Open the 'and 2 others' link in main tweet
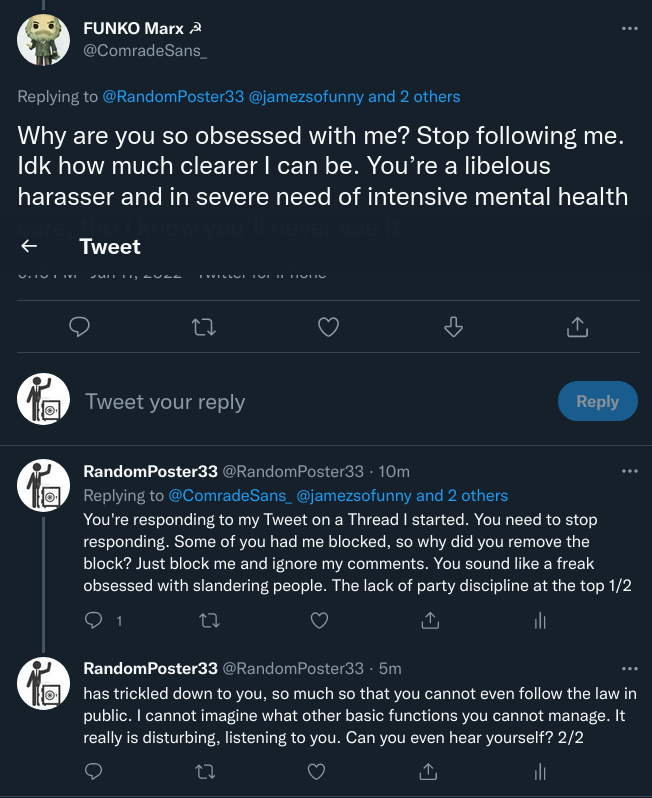This screenshot has width=652, height=798. [414, 97]
